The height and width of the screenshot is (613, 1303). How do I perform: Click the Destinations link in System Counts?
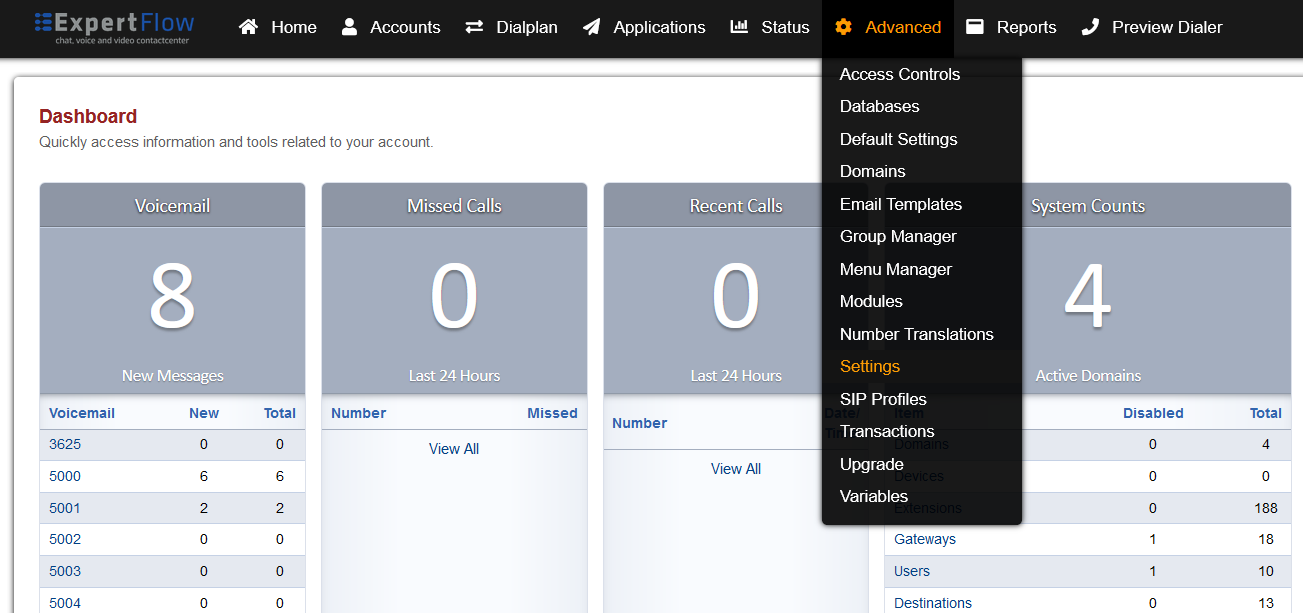[x=932, y=603]
